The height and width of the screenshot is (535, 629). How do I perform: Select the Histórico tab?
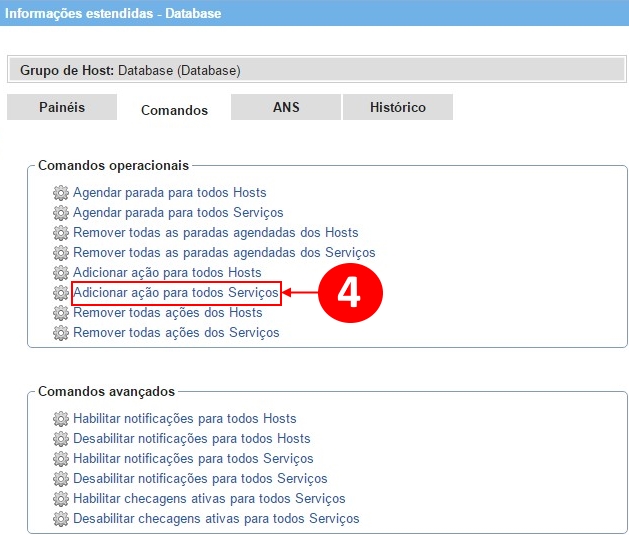397,107
